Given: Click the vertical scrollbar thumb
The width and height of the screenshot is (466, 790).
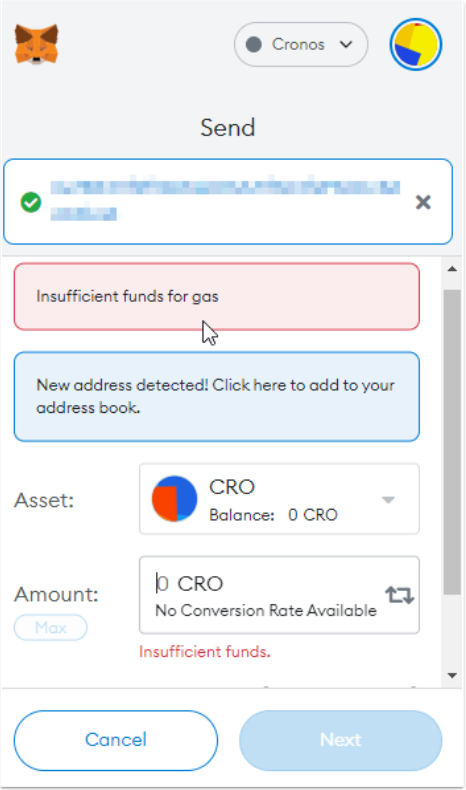Looking at the screenshot, I should [452, 442].
